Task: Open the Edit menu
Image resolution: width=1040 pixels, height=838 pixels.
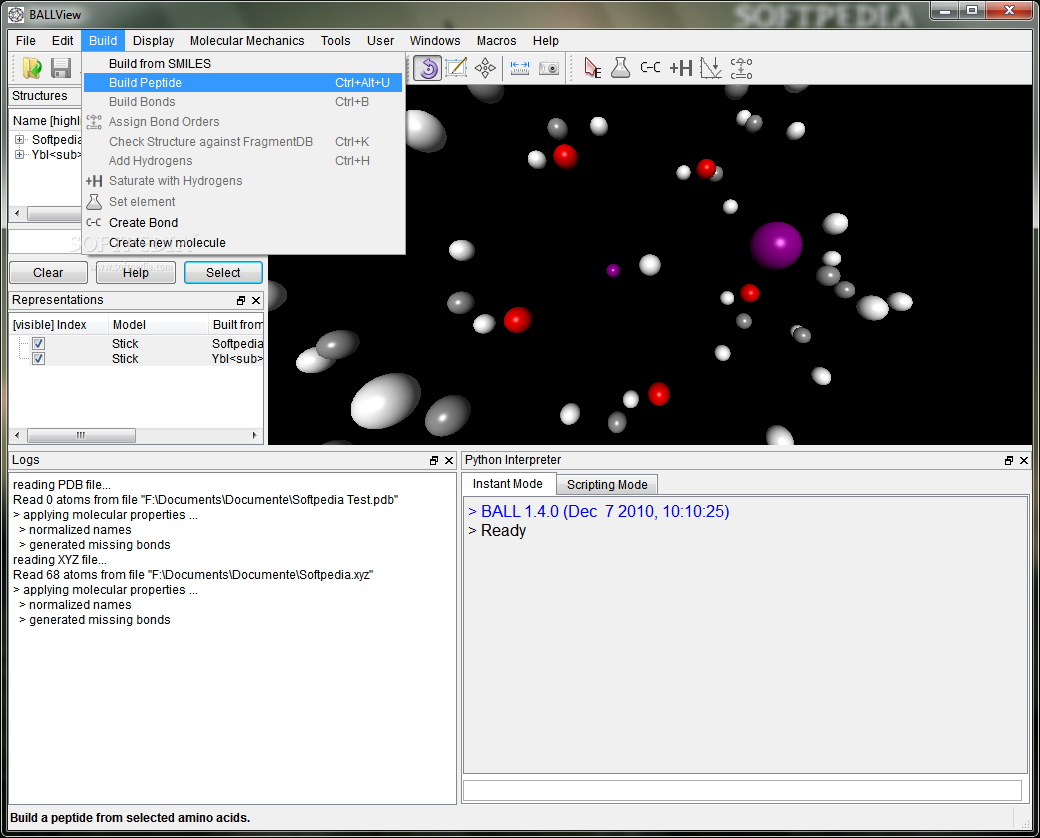Action: tap(63, 40)
